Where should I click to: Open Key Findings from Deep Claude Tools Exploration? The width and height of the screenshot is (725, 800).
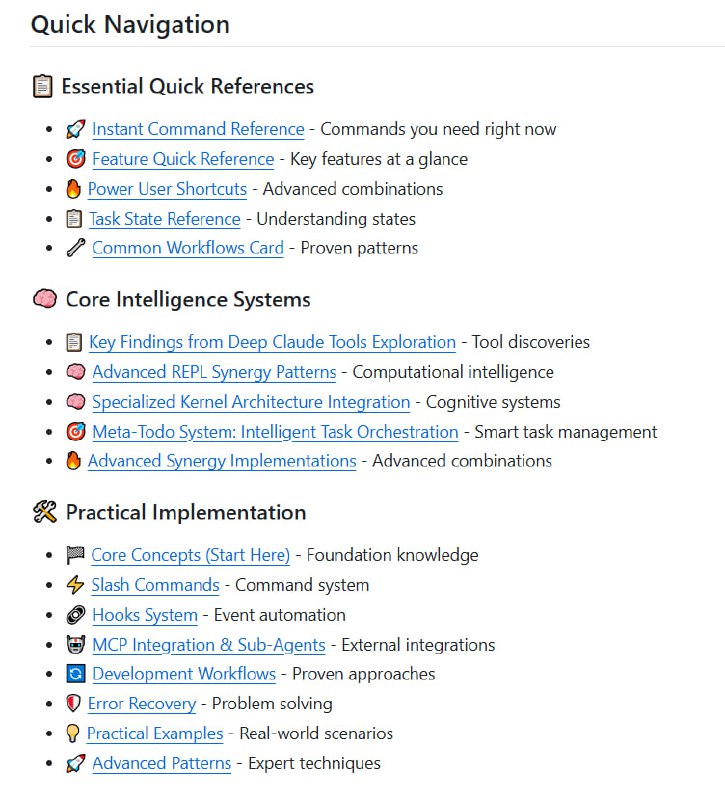(272, 342)
